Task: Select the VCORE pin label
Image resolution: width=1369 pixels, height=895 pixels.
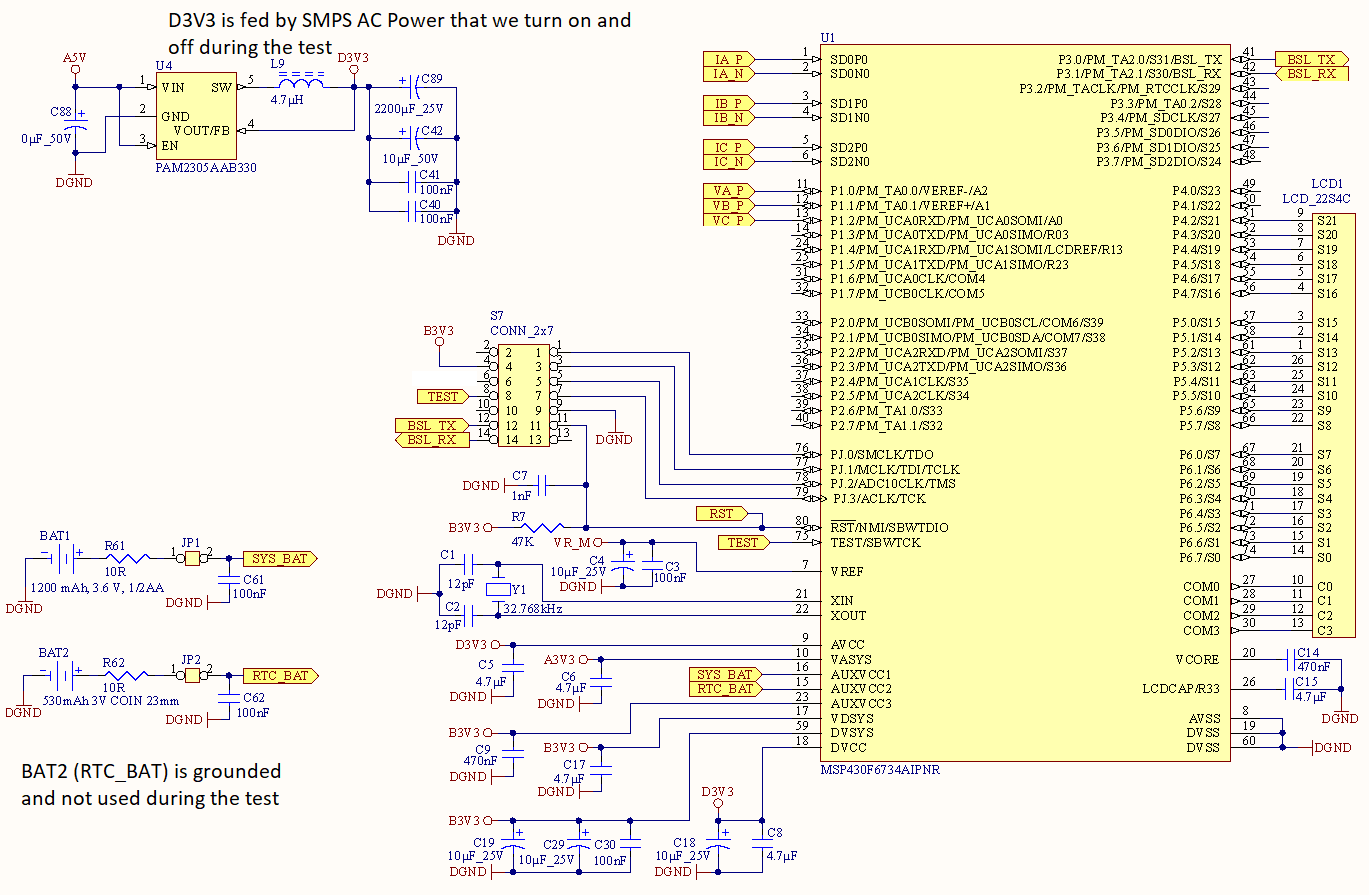Action: tap(1197, 660)
